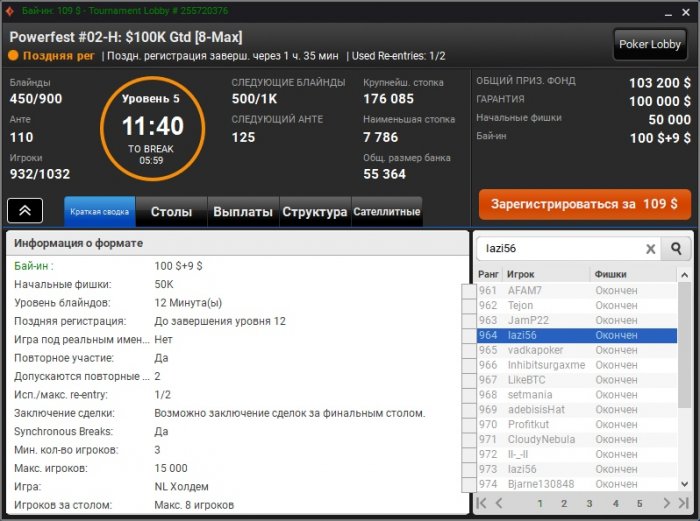
Task: Go to last page of player list
Action: [684, 503]
